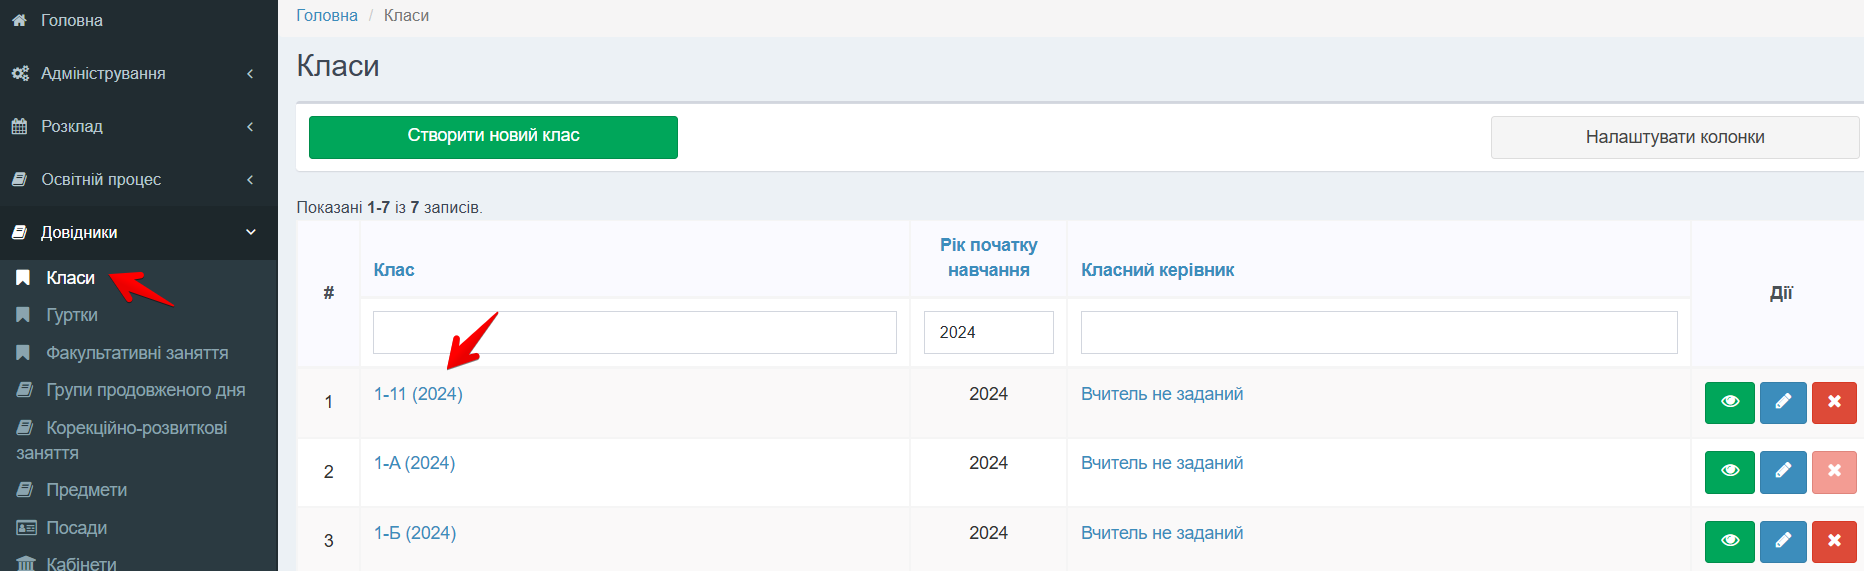
Task: Click the blue pencil edit icon for class 1-Б
Action: (1783, 541)
